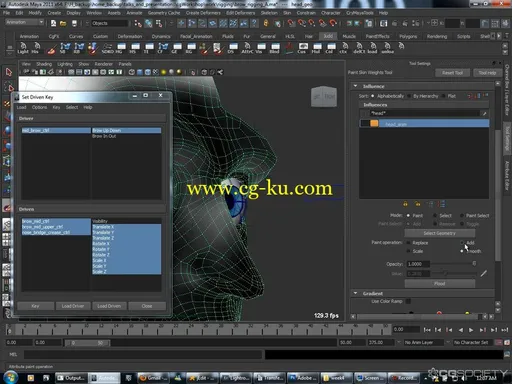Set Mode to Paint radio button
The width and height of the screenshot is (512, 384).
click(x=408, y=215)
